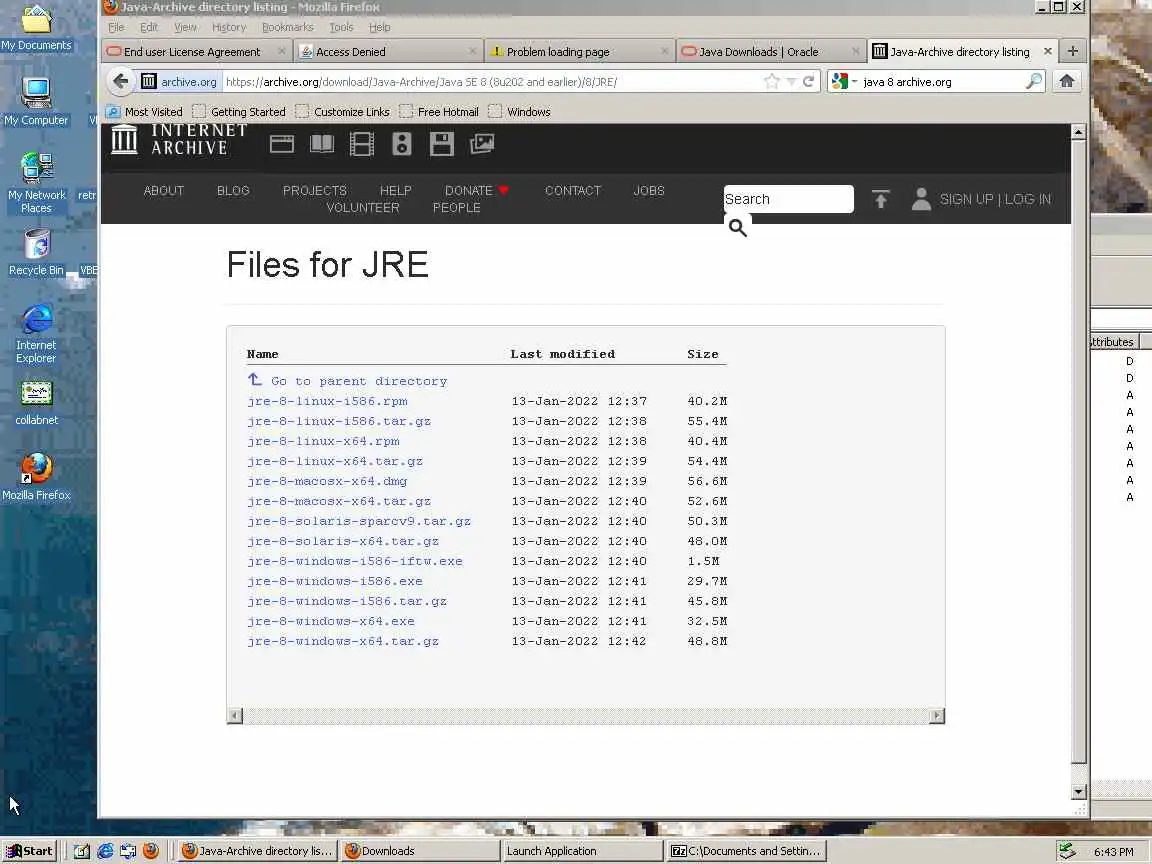Click the user avatar icon
This screenshot has height=864, width=1152.
click(x=921, y=199)
